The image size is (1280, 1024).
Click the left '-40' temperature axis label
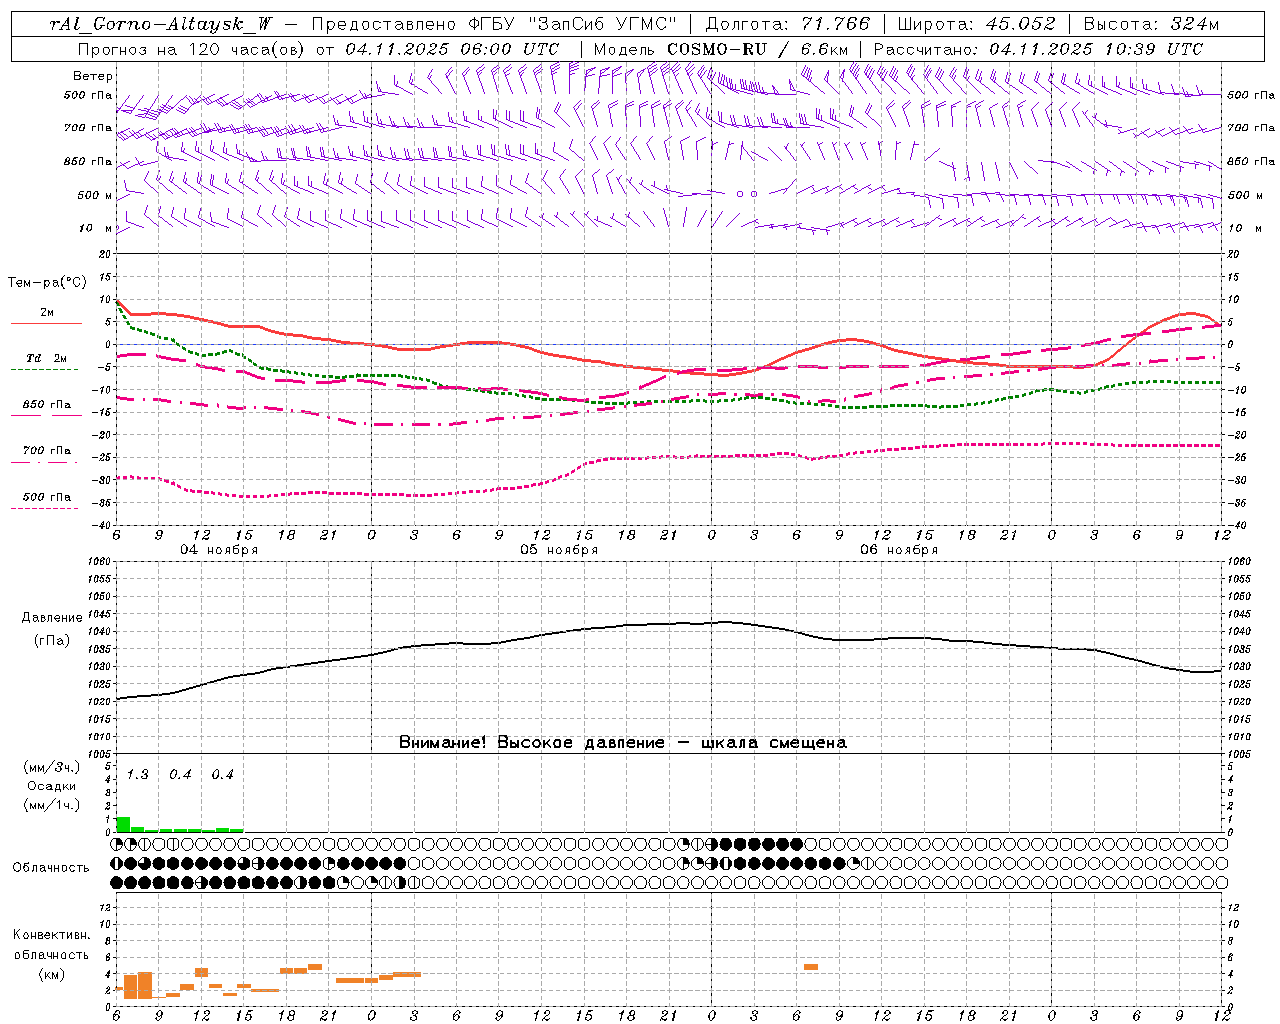[x=103, y=525]
